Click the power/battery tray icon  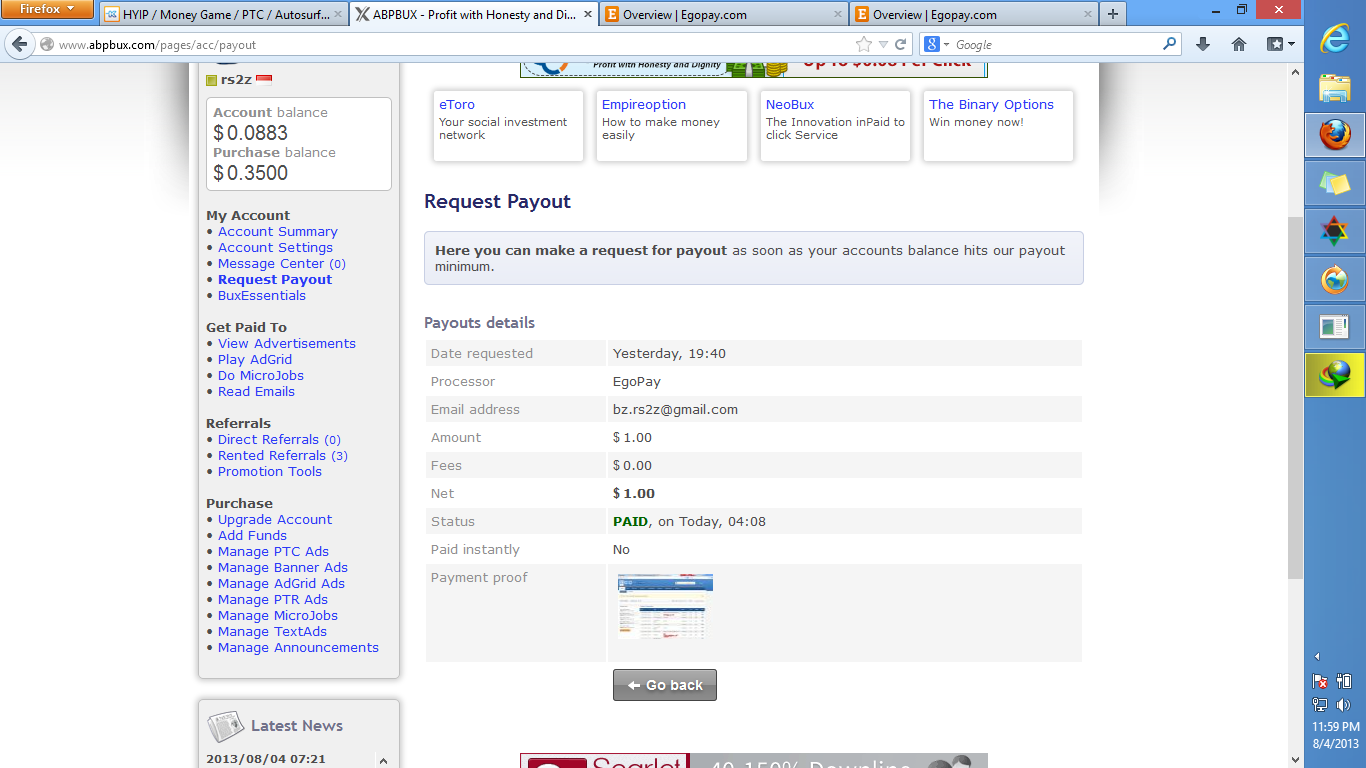tap(1344, 681)
